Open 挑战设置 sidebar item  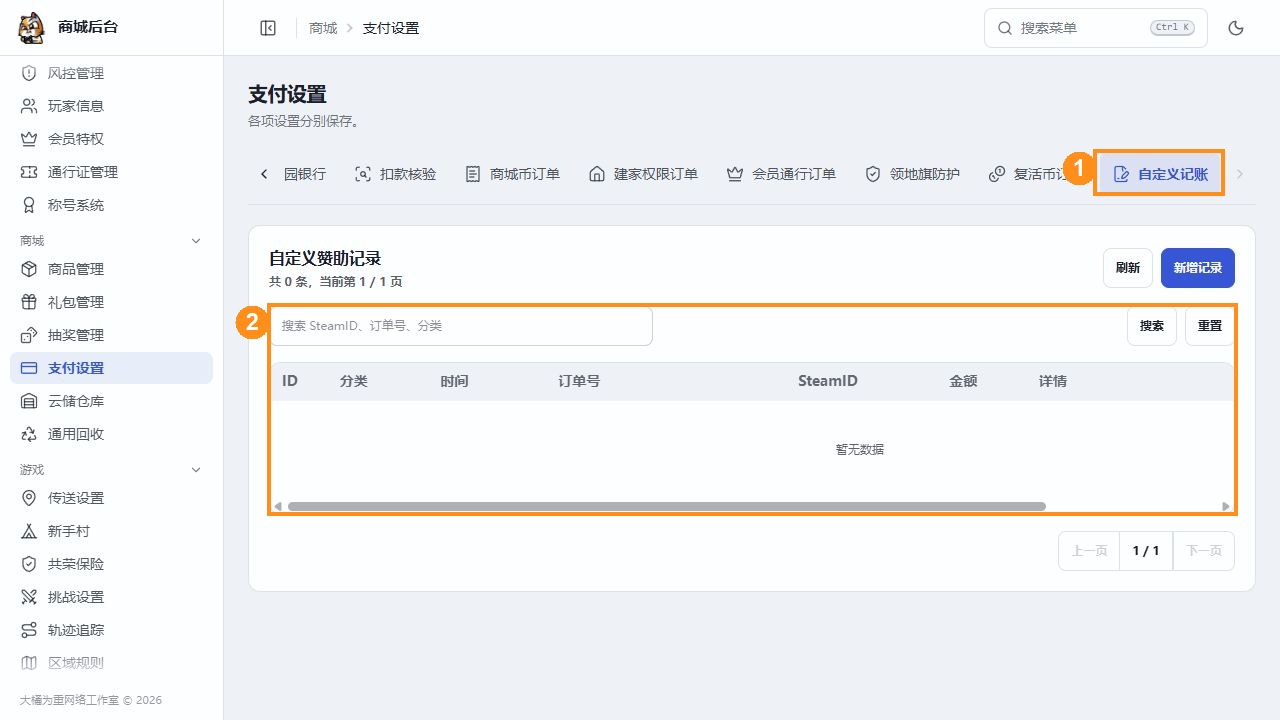pos(111,597)
